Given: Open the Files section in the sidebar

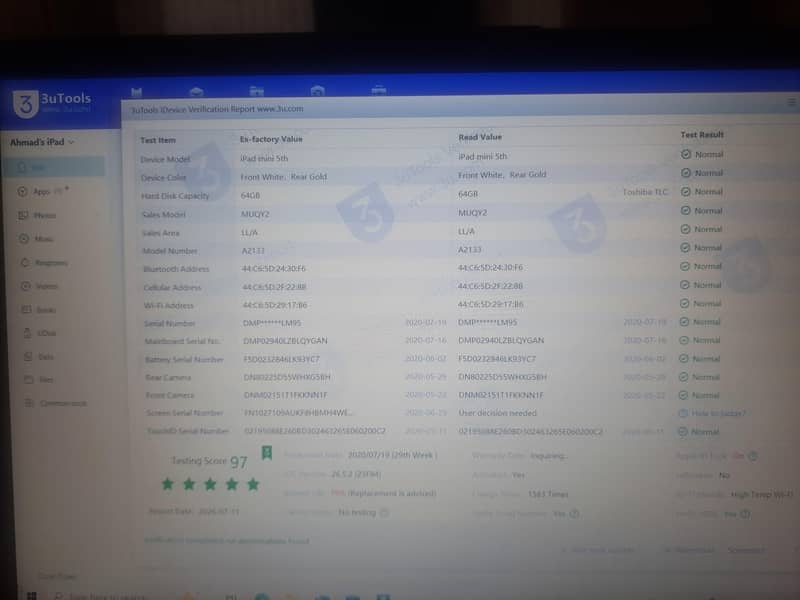Looking at the screenshot, I should pyautogui.click(x=39, y=380).
